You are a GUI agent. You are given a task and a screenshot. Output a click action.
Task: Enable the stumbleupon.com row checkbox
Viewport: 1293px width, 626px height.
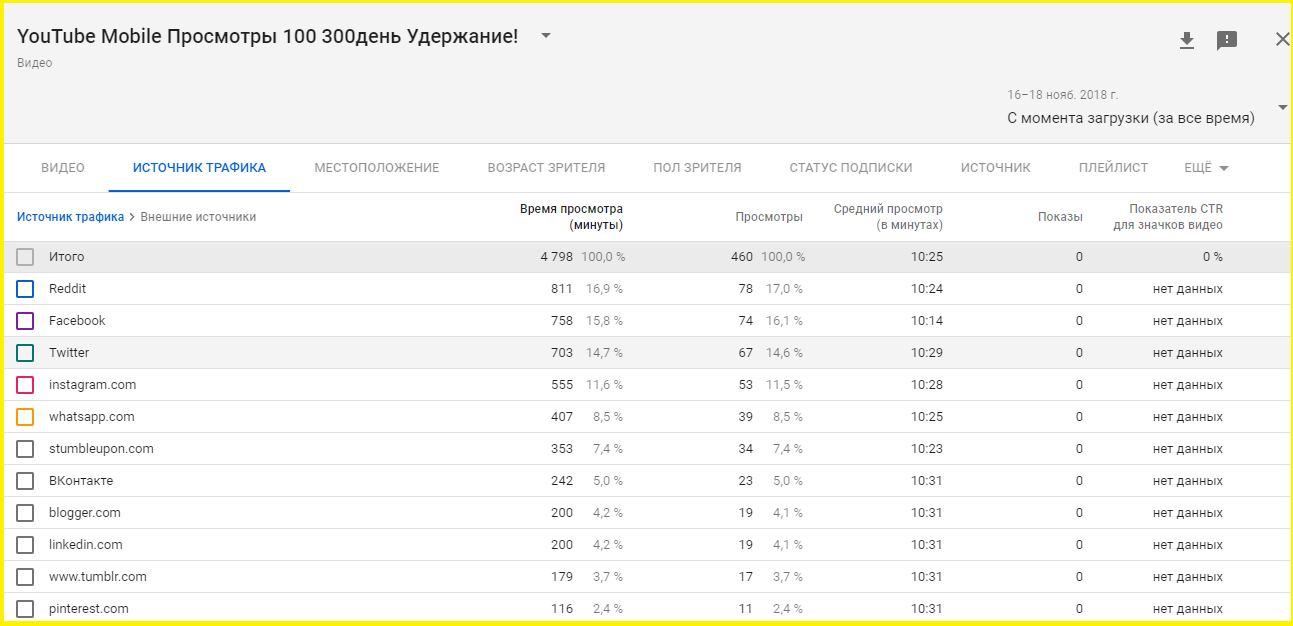[x=25, y=449]
